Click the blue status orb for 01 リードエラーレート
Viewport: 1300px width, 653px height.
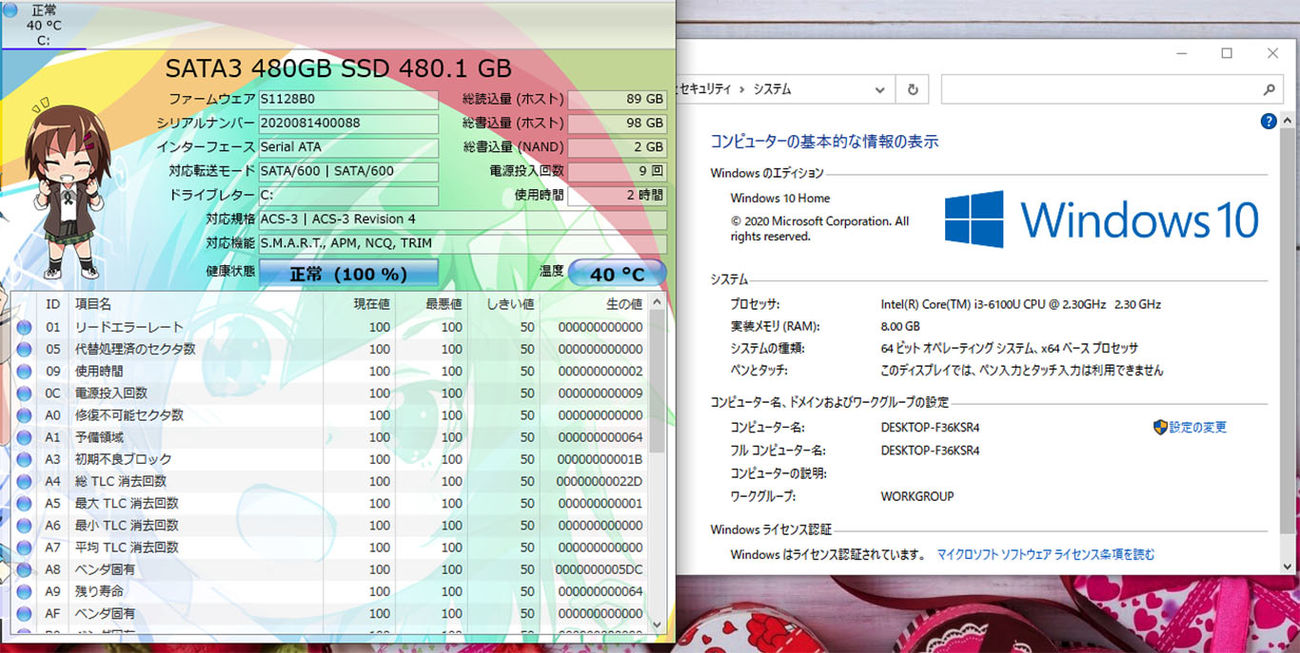(x=24, y=327)
